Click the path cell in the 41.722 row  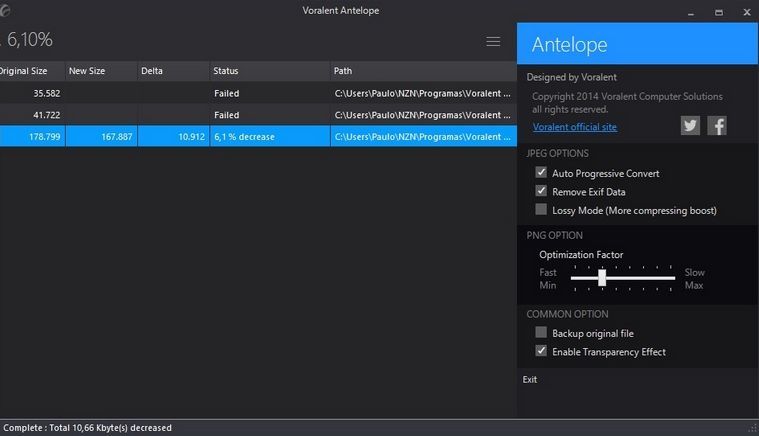(x=424, y=115)
